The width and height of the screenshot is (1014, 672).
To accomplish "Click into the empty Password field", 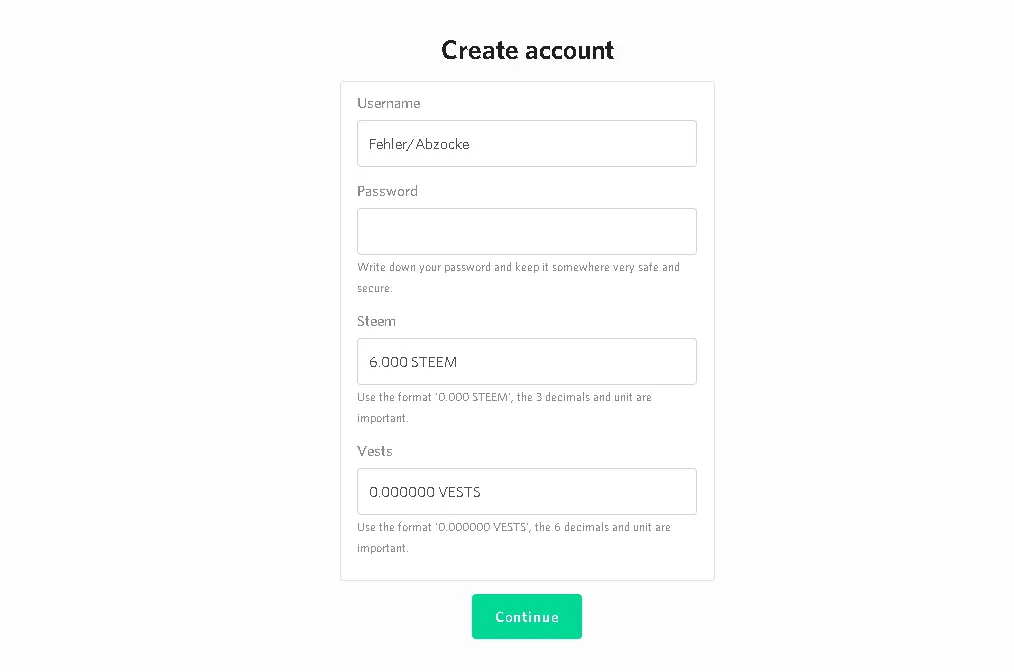I will [x=526, y=232].
